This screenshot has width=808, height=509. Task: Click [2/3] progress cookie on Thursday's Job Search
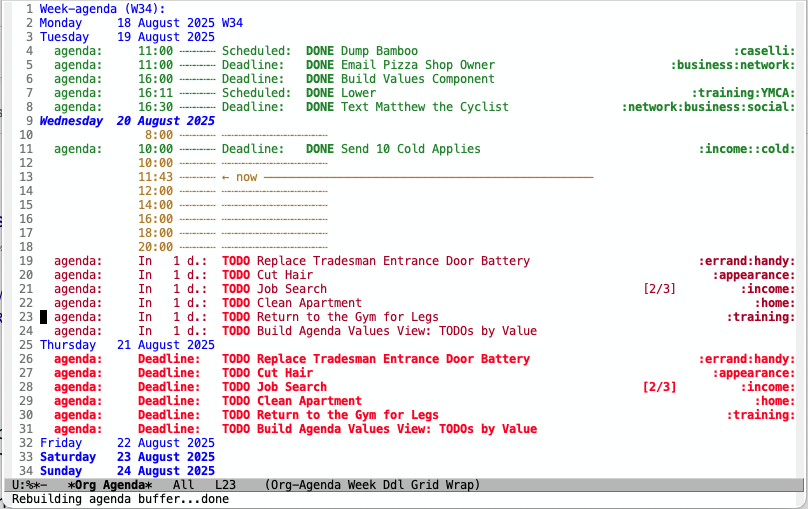(660, 387)
